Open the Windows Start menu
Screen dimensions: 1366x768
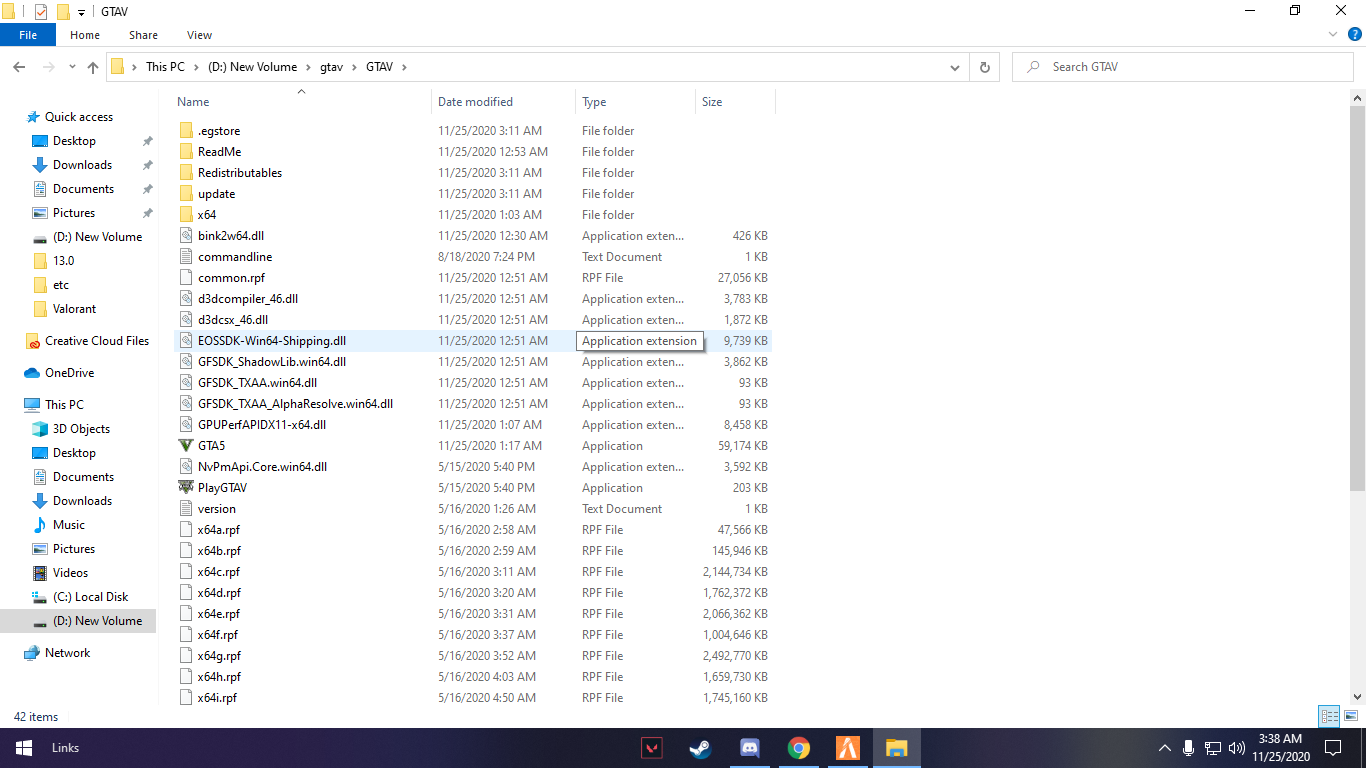[x=24, y=748]
